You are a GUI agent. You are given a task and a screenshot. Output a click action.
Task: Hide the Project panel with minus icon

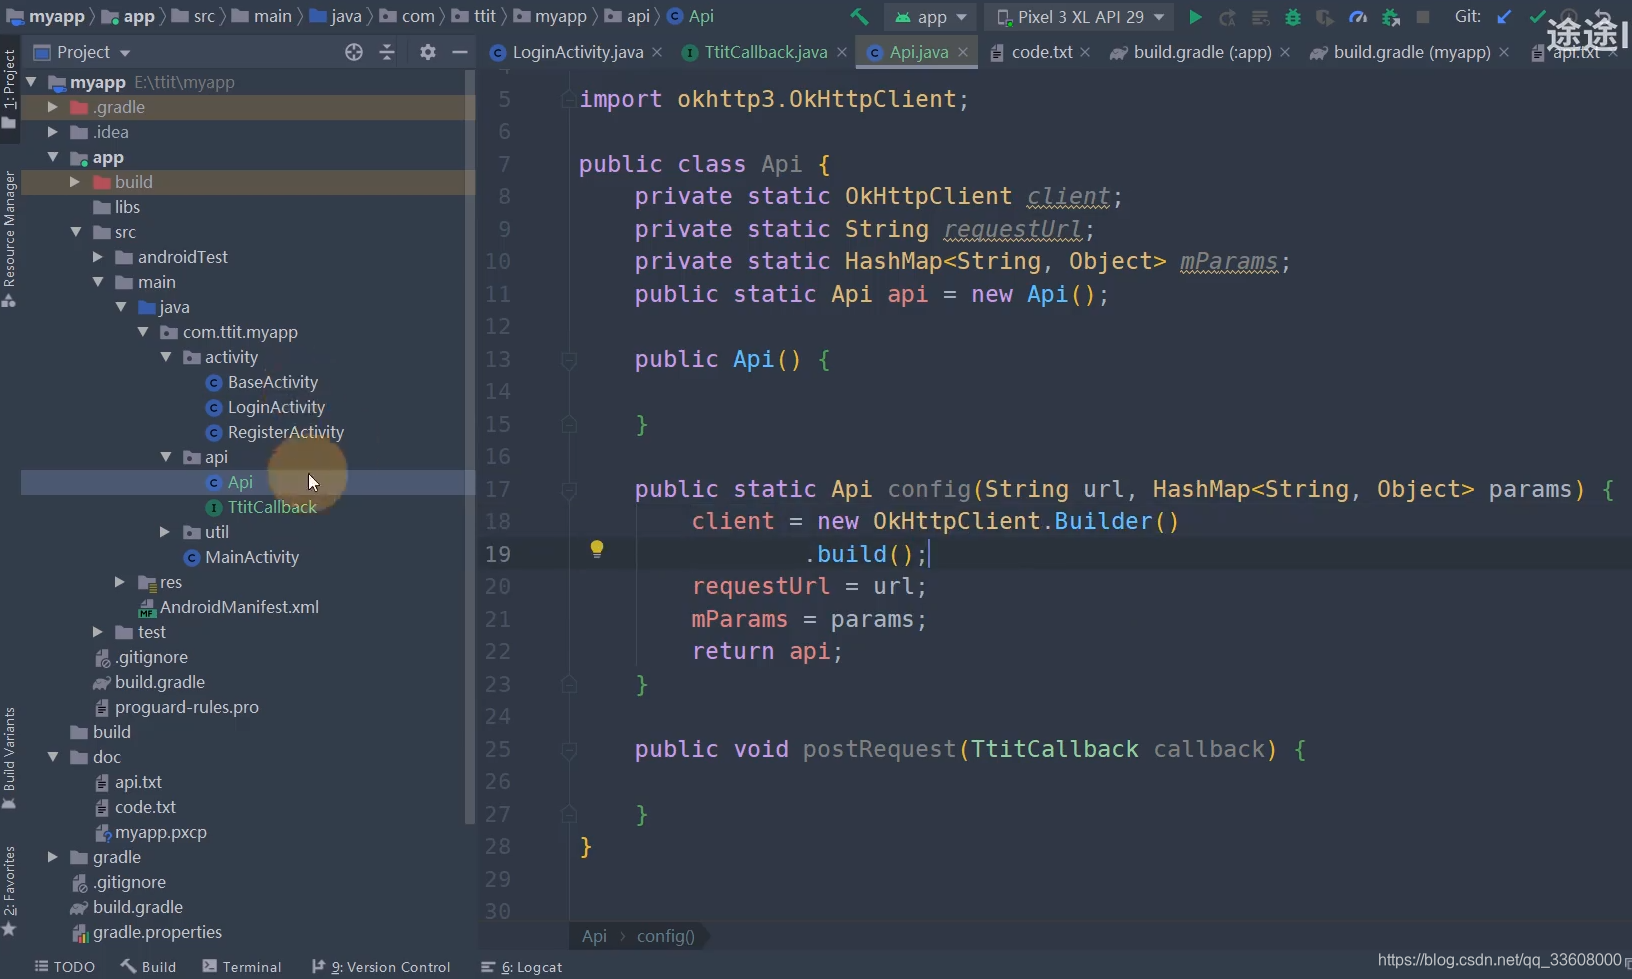tap(460, 52)
